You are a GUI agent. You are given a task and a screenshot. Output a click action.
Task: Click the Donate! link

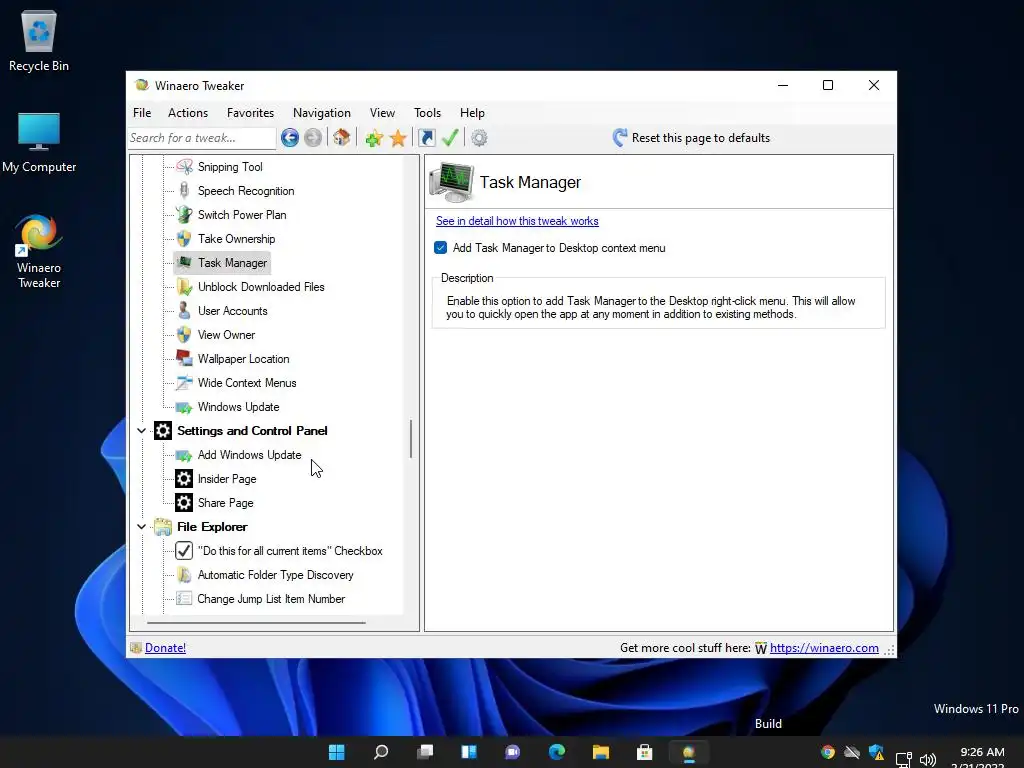coord(165,648)
